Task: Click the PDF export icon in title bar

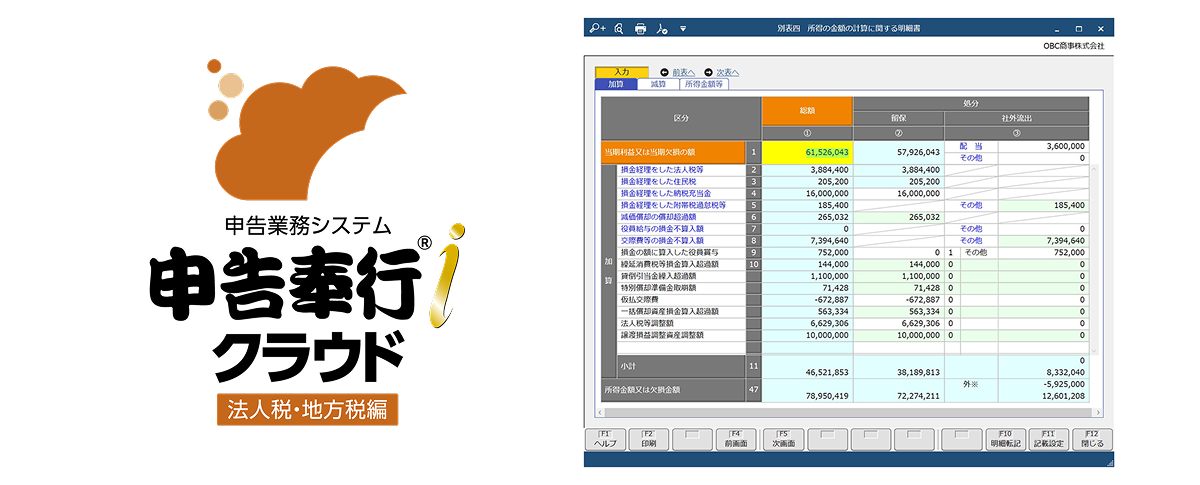Action: [662, 29]
